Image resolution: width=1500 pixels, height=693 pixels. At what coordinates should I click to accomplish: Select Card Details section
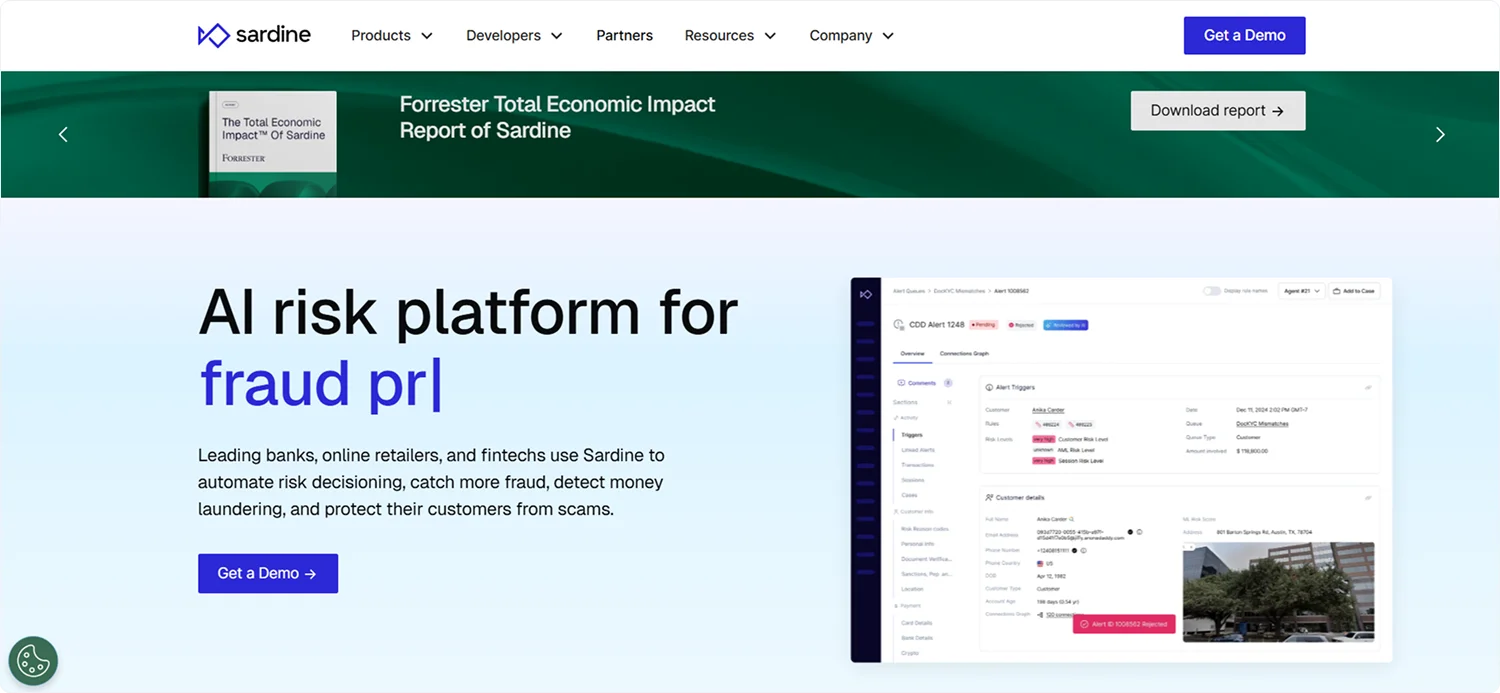point(917,623)
